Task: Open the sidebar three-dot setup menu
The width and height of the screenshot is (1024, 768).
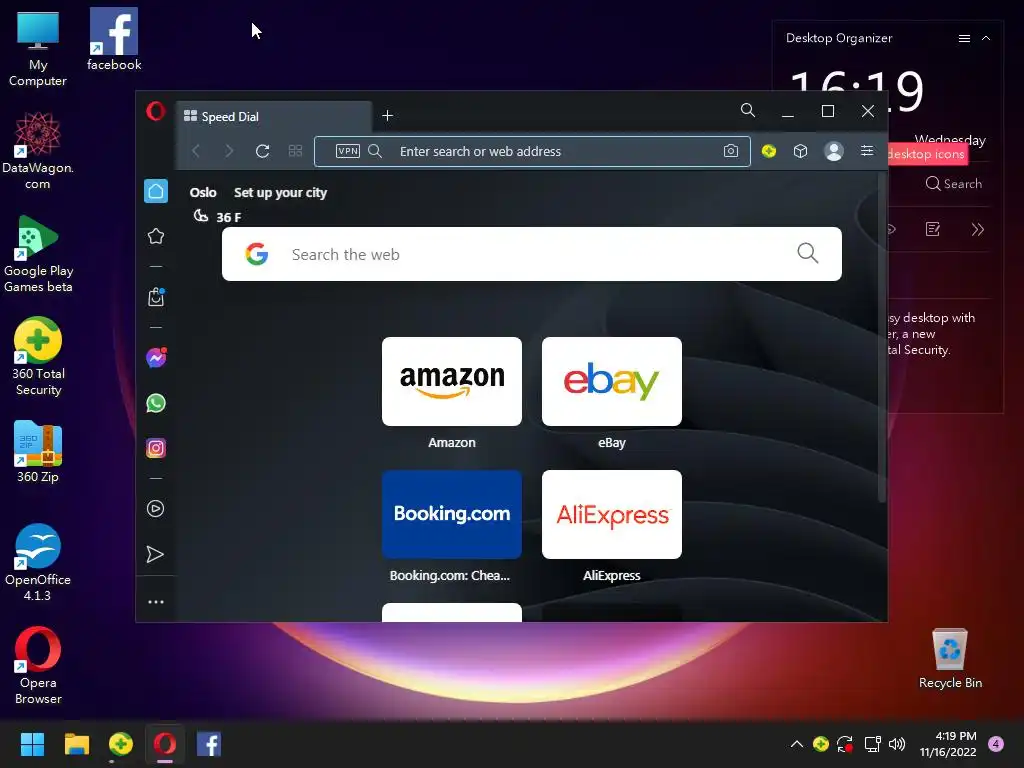Action: click(155, 602)
